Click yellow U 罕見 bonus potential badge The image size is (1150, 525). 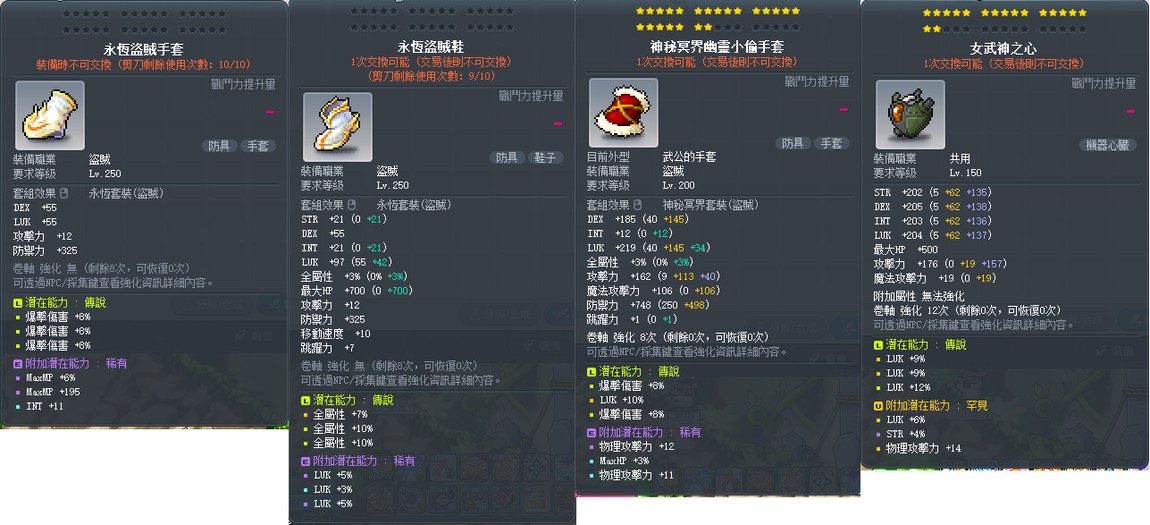tap(879, 405)
